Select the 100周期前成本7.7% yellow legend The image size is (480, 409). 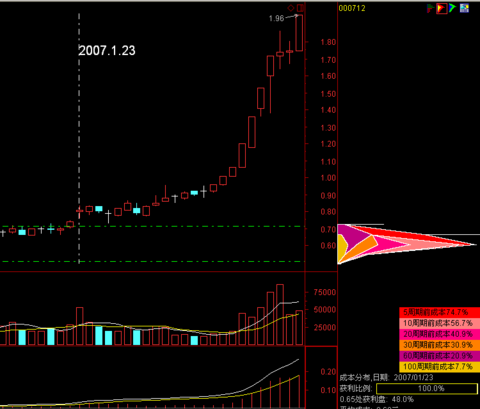click(439, 367)
